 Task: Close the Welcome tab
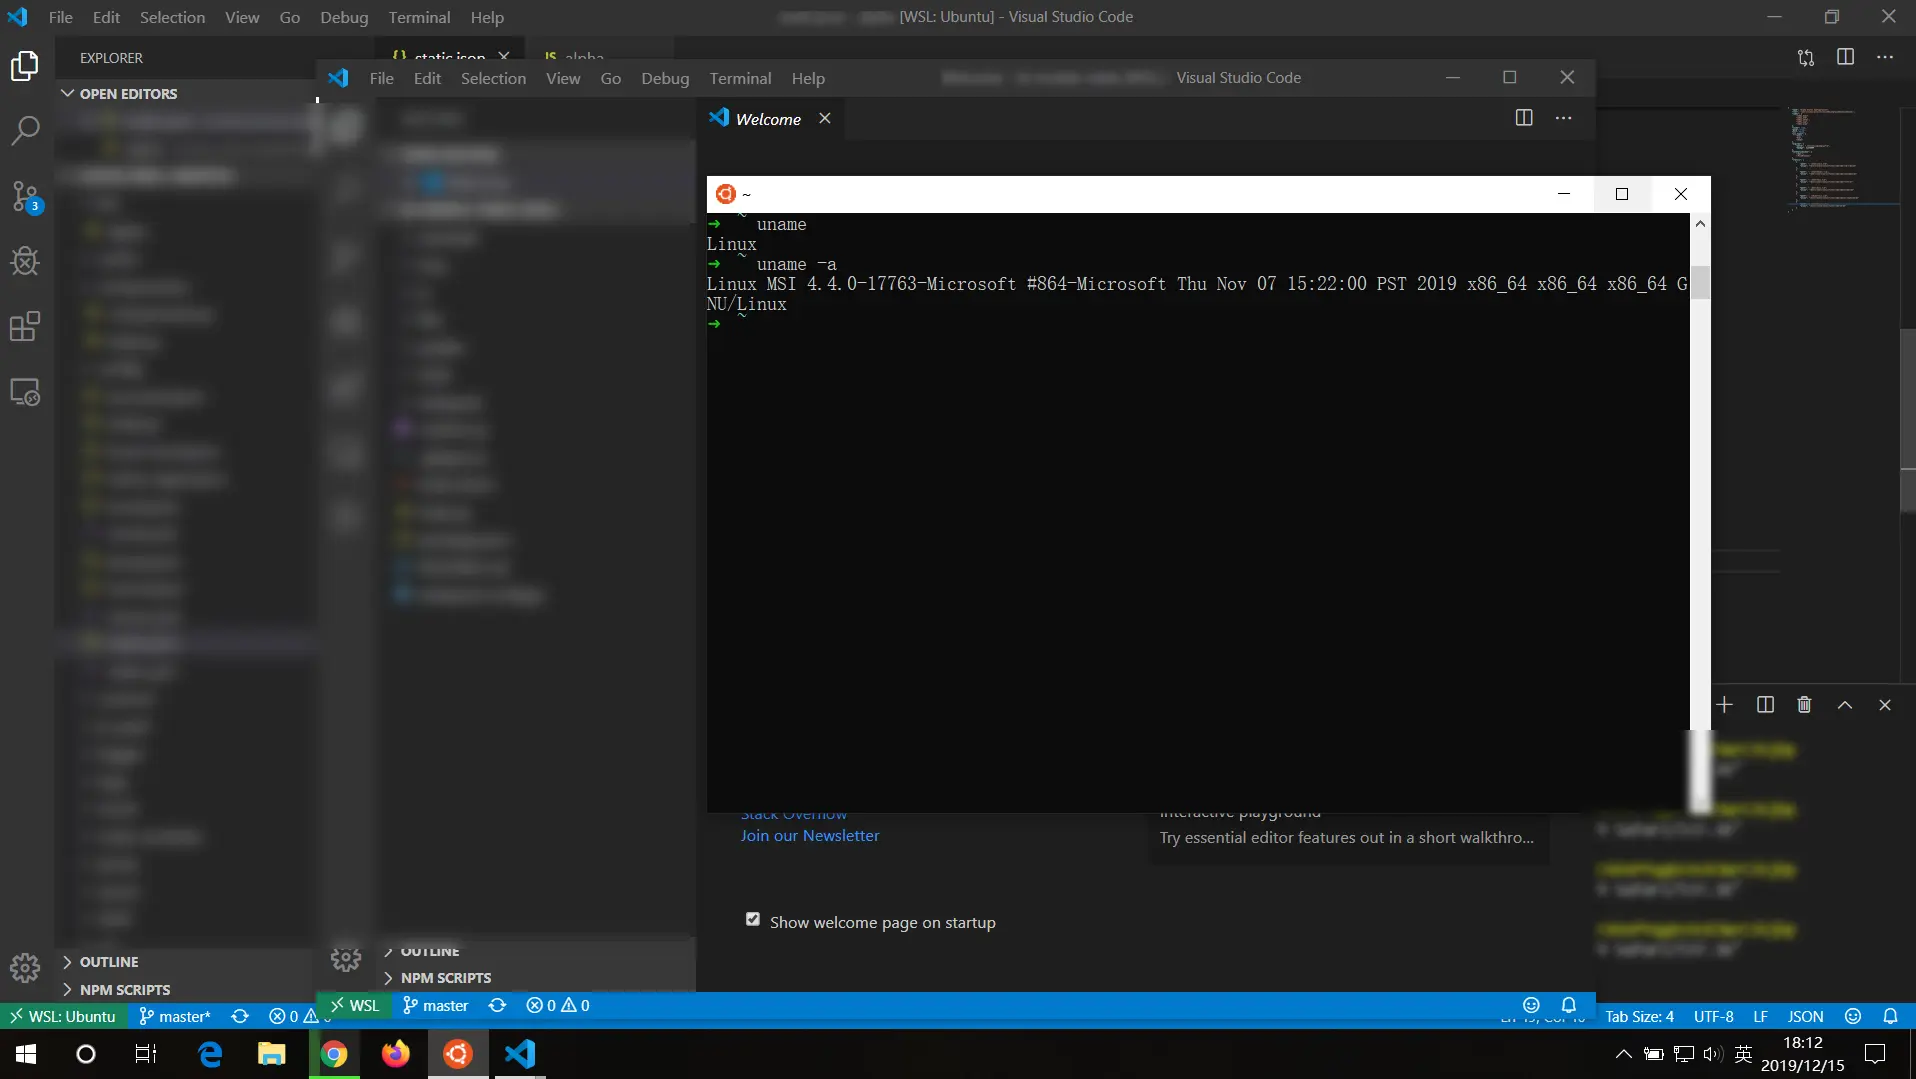click(x=825, y=118)
